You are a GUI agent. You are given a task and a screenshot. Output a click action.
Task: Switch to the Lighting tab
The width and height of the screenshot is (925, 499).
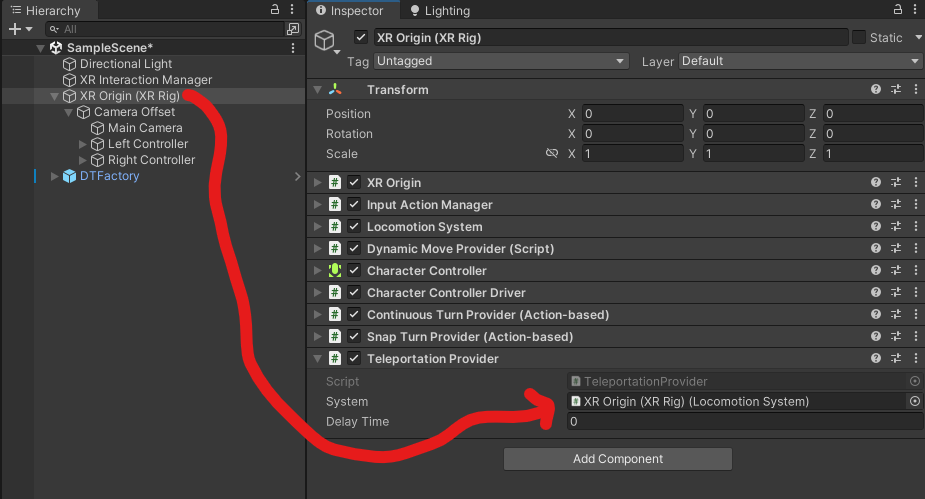(x=440, y=10)
